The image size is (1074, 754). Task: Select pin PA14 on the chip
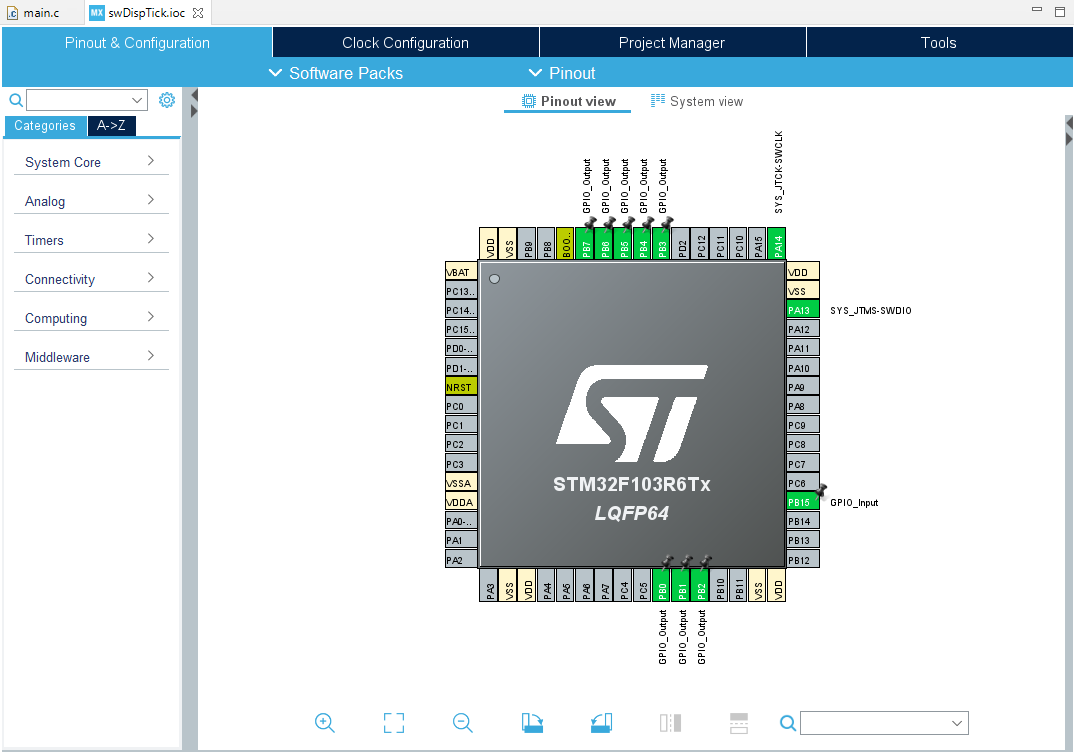click(777, 244)
